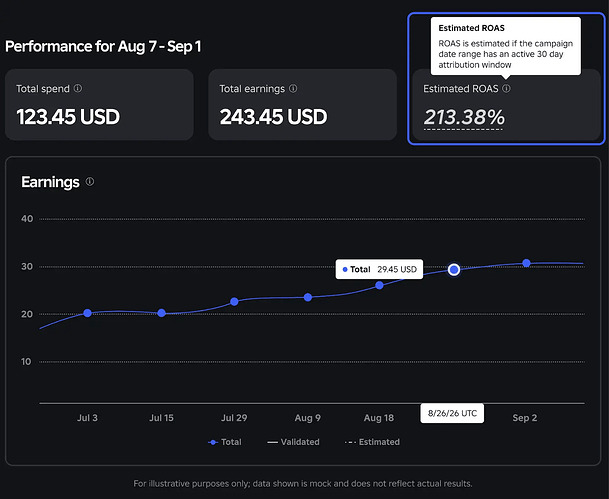Click the Earnings chart info icon
The height and width of the screenshot is (499, 609).
point(90,181)
